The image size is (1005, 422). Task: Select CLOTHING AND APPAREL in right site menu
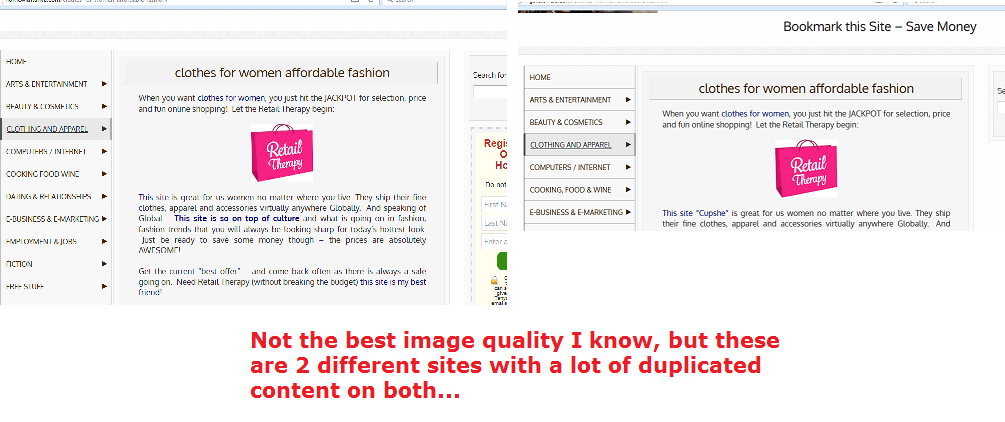click(570, 145)
